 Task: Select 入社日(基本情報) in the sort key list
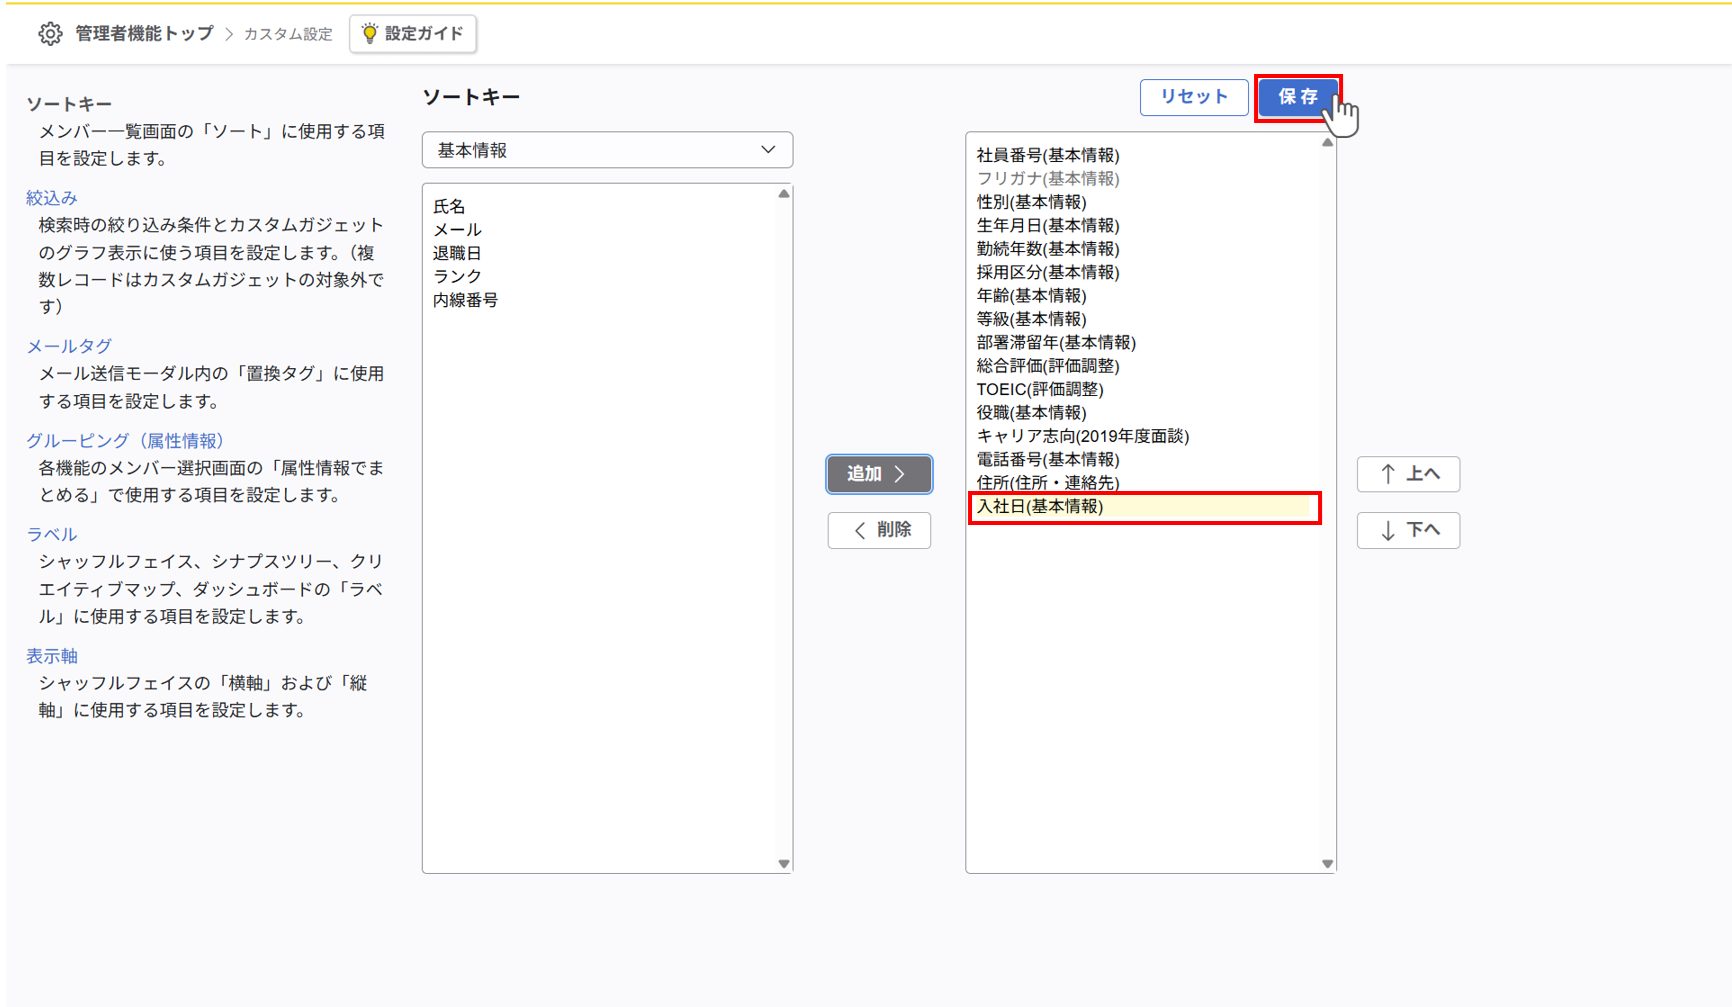(1040, 507)
